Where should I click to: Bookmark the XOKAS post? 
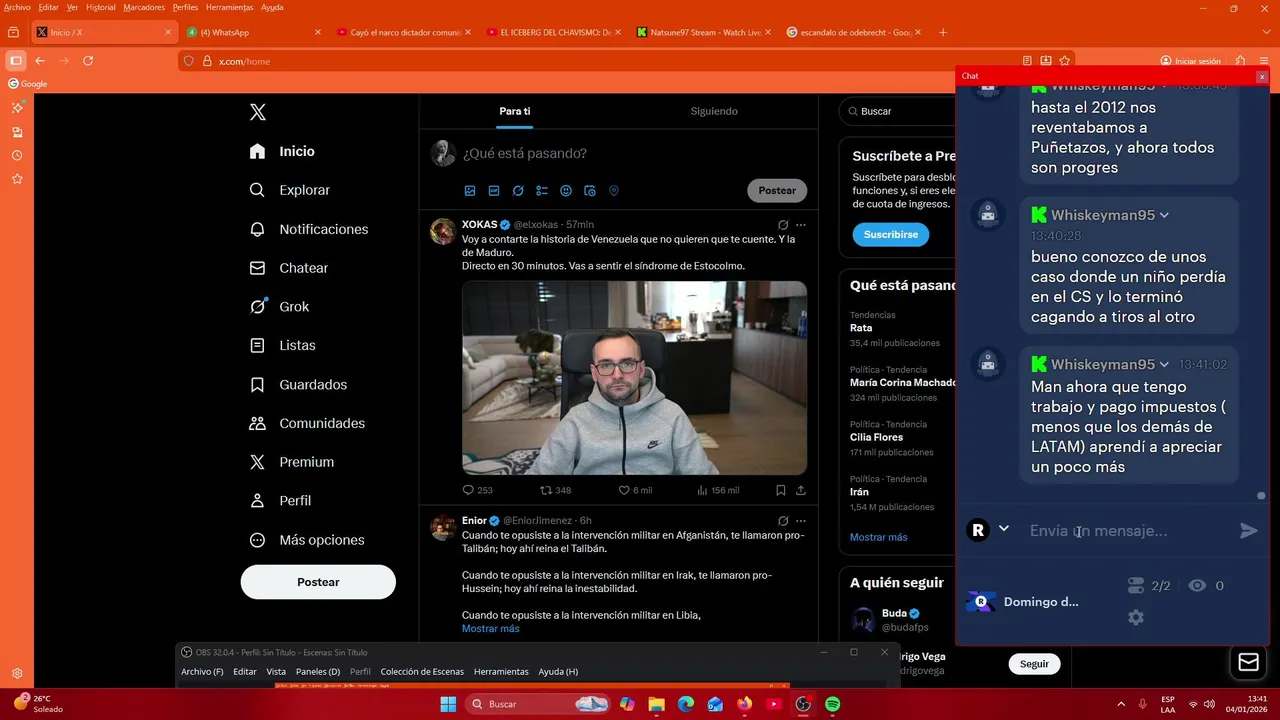tap(781, 490)
